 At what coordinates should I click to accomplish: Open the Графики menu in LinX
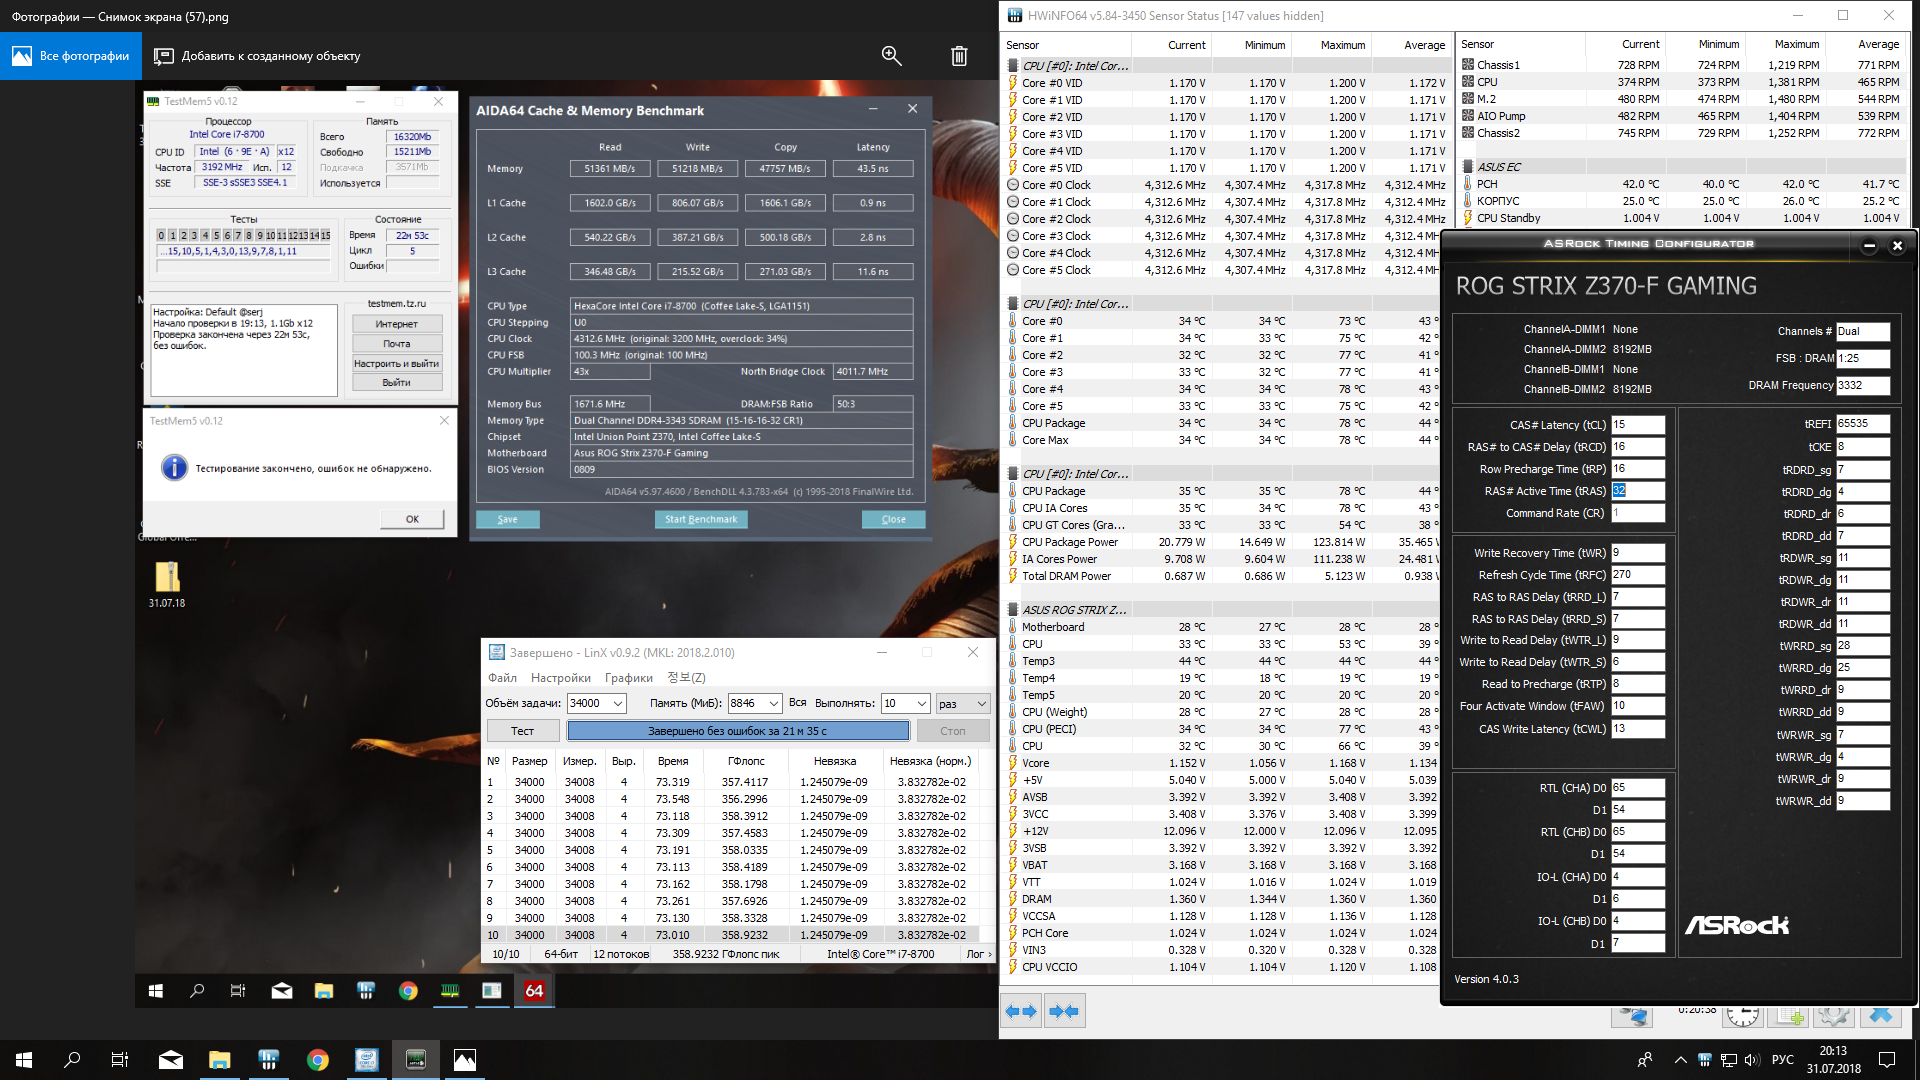(628, 678)
